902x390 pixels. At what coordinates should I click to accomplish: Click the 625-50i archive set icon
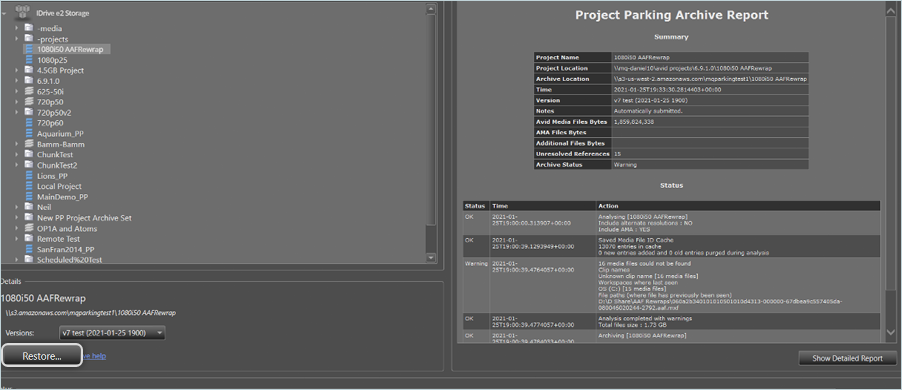[29, 91]
